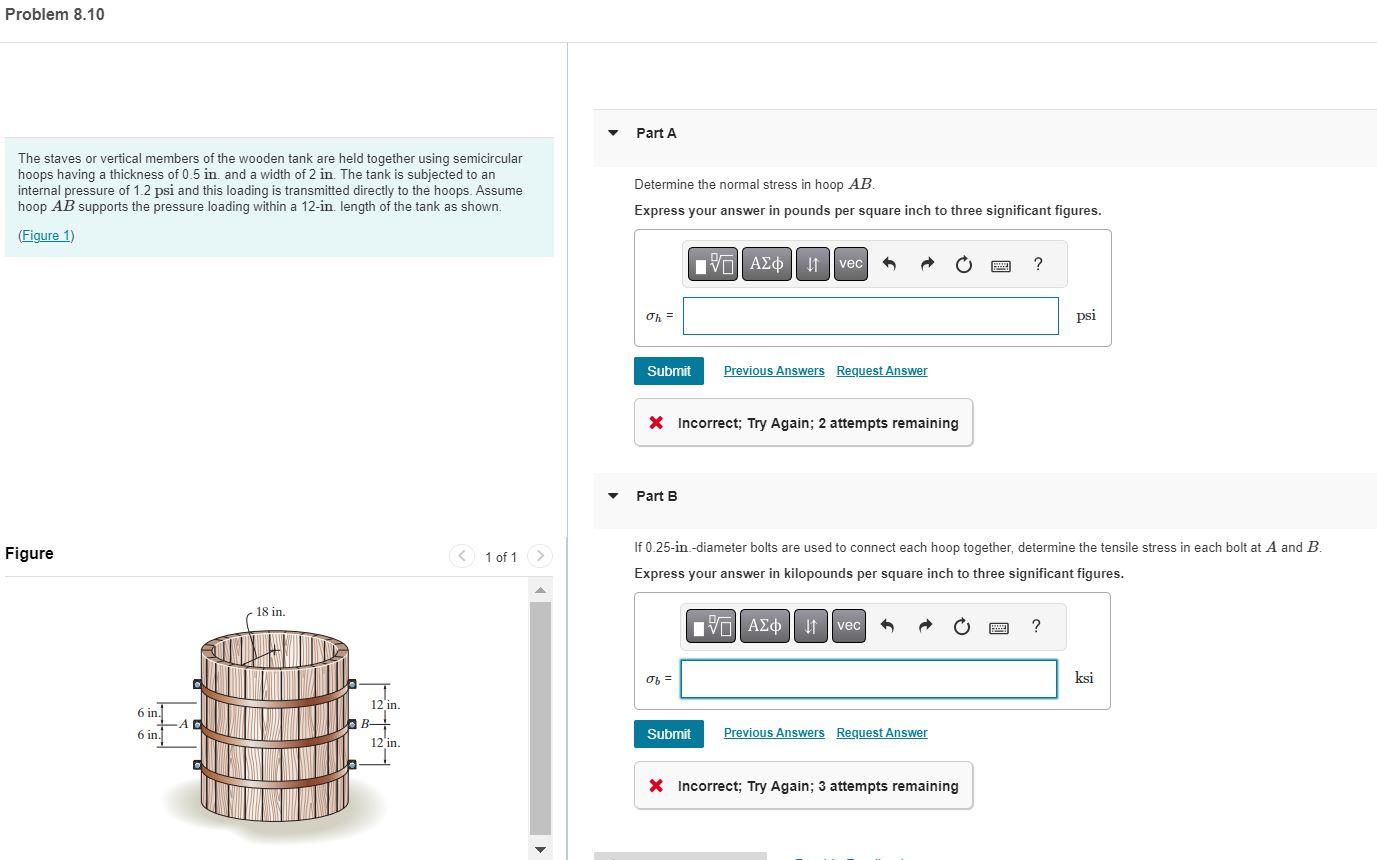Open the keyboard shortcuts icon in Part B

pyautogui.click(x=999, y=626)
